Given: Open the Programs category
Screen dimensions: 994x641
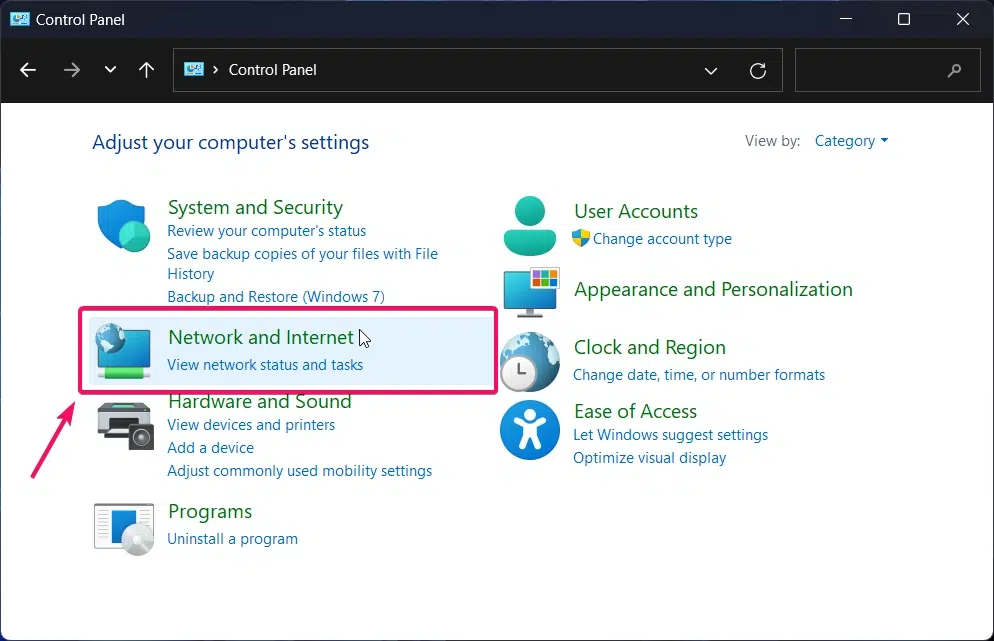Looking at the screenshot, I should pos(210,512).
